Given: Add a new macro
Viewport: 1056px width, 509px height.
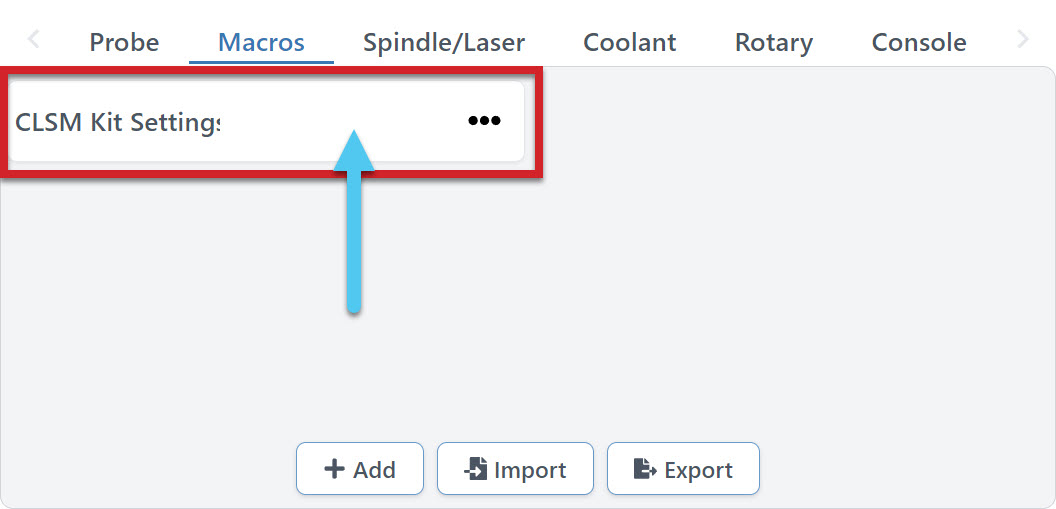Looking at the screenshot, I should tap(360, 469).
